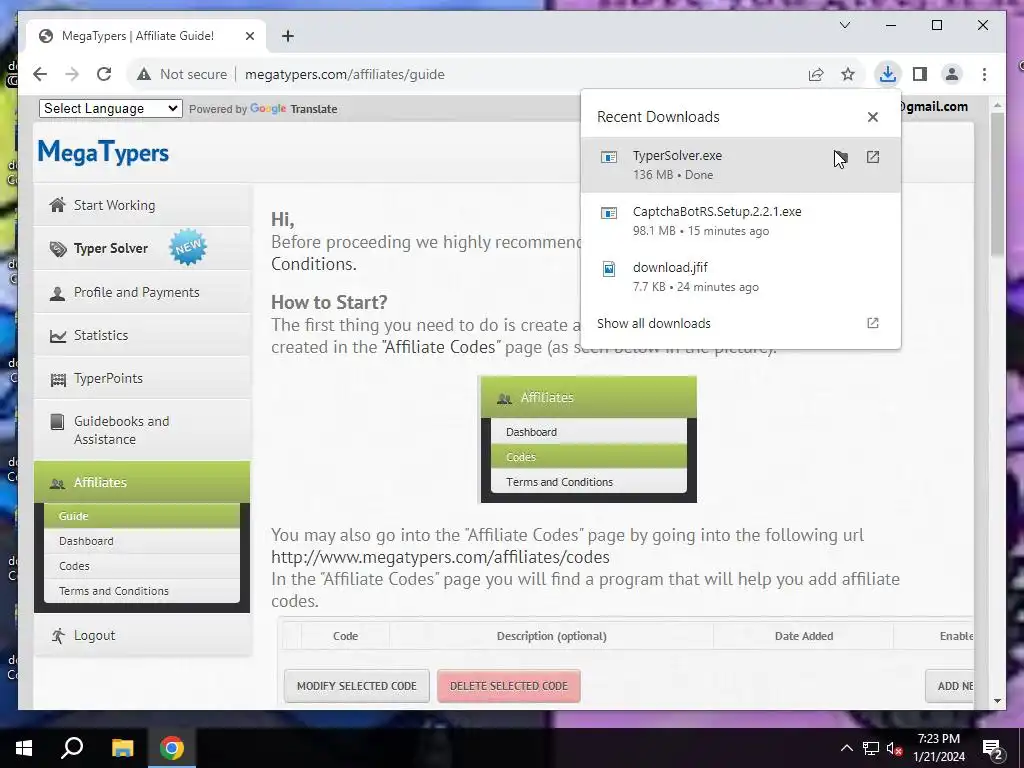Open the notification center icon
The width and height of the screenshot is (1024, 768).
pos(993,748)
